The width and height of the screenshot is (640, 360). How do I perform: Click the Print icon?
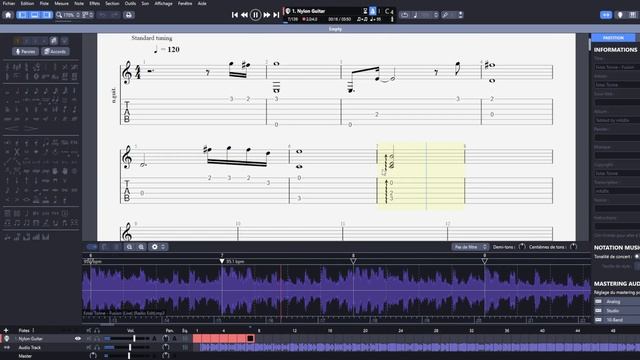pos(129,15)
